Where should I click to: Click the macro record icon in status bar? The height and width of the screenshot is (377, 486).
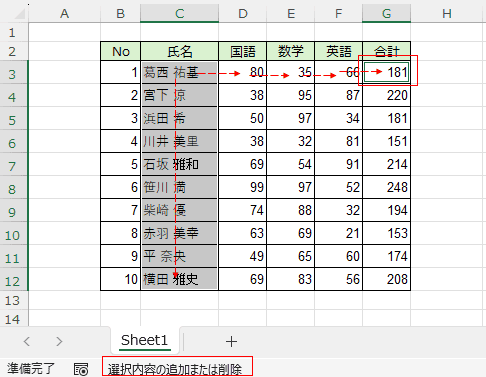pyautogui.click(x=81, y=369)
